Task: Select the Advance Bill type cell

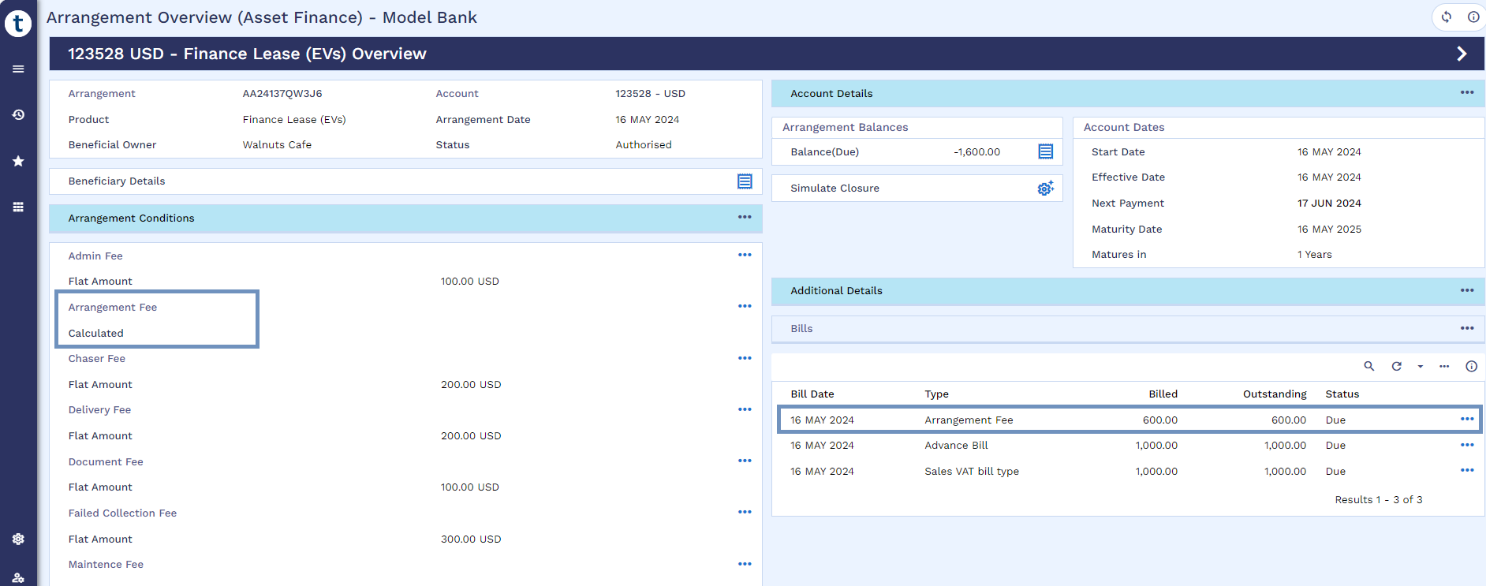Action: pos(956,445)
